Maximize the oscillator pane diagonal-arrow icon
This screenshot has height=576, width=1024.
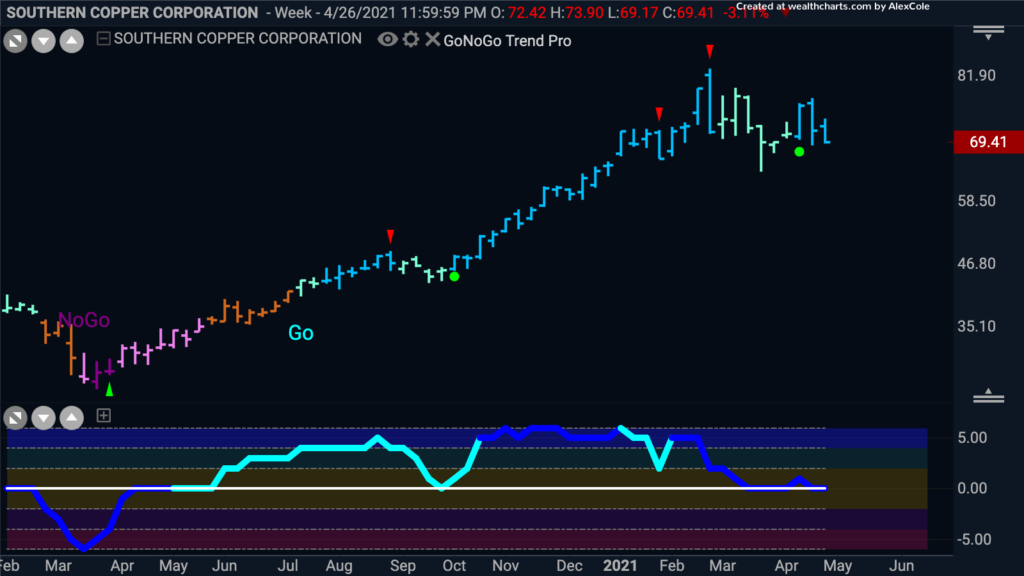coord(15,417)
